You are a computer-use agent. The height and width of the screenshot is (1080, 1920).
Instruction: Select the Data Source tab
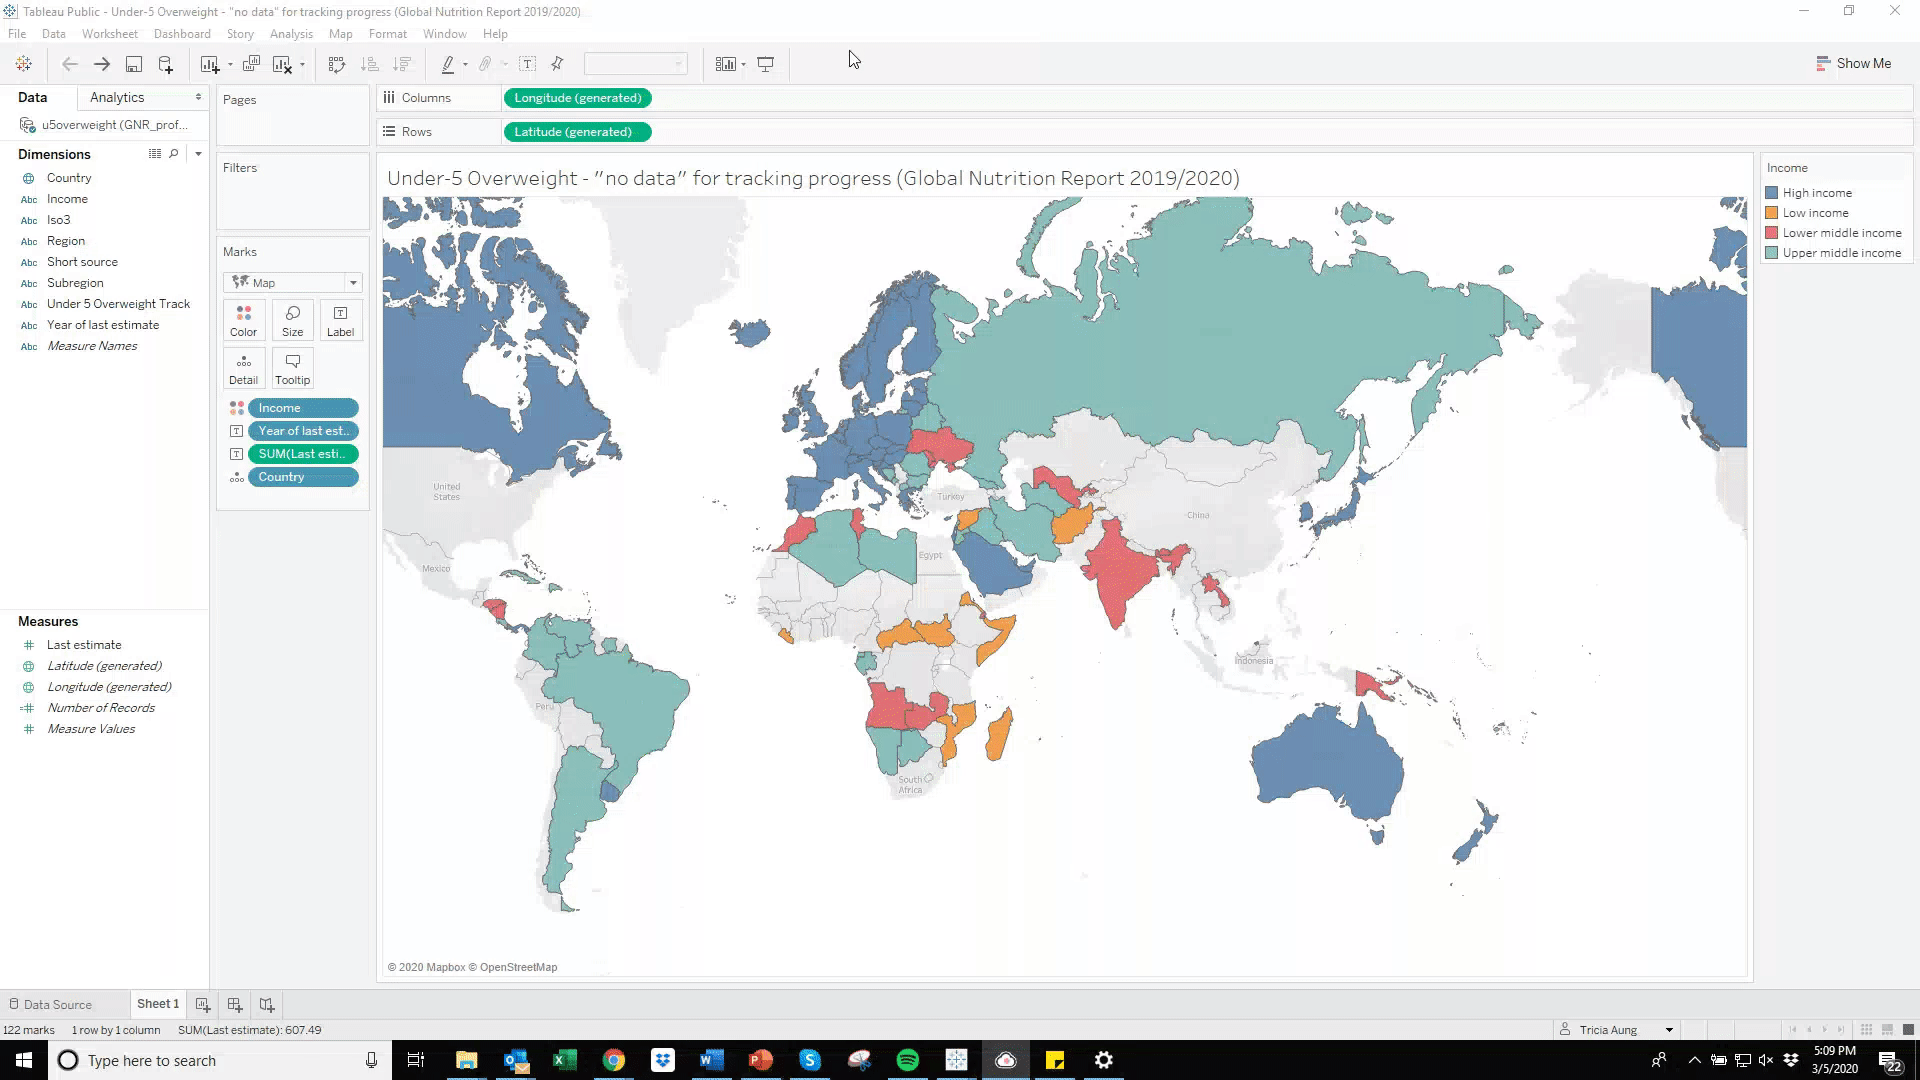[58, 1004]
